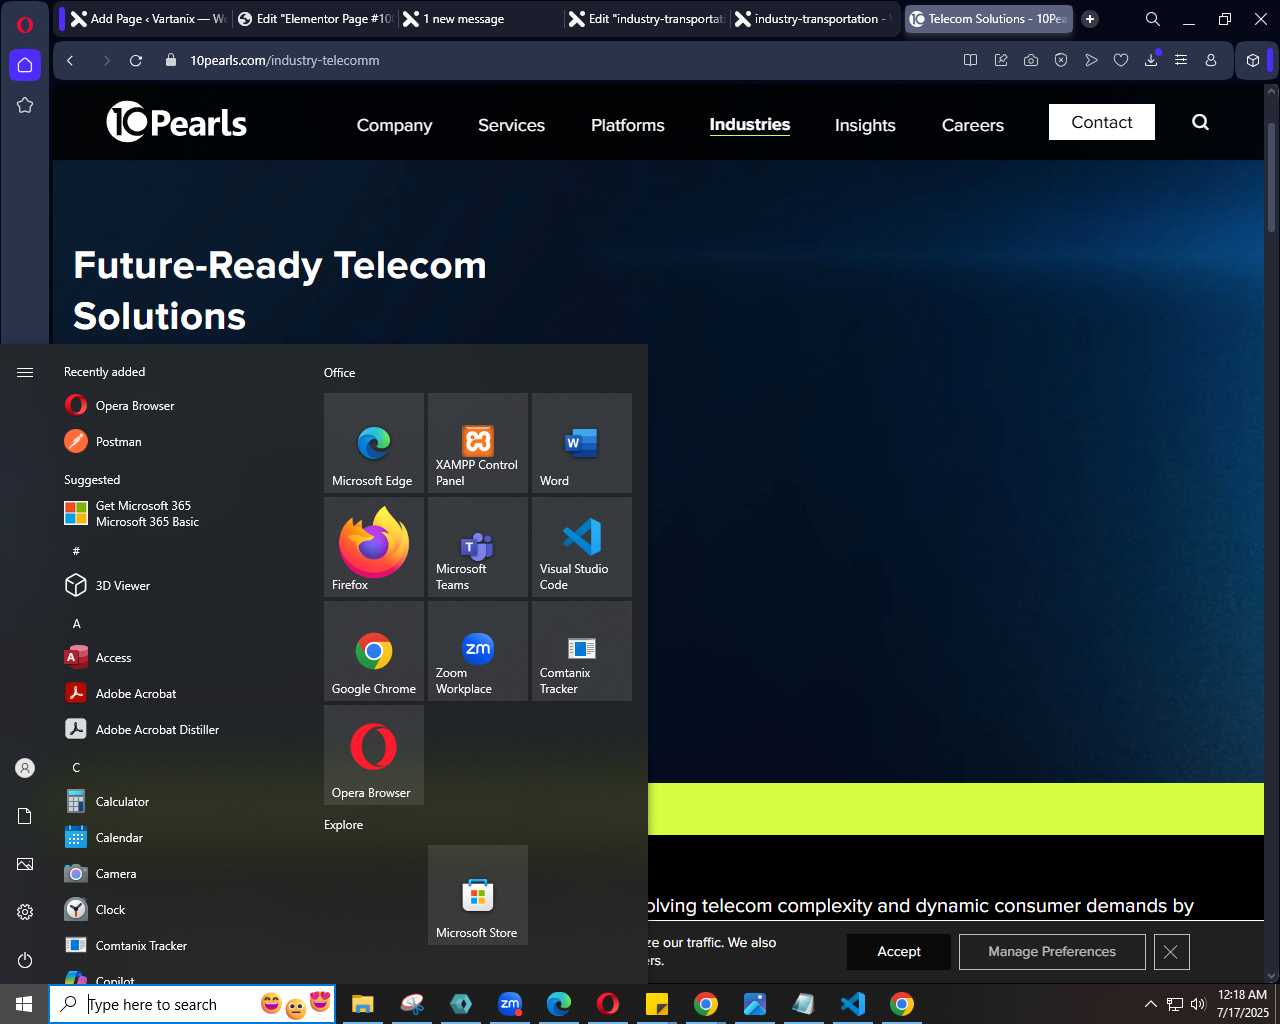Open Careers page link
This screenshot has height=1024, width=1280.
click(x=973, y=125)
